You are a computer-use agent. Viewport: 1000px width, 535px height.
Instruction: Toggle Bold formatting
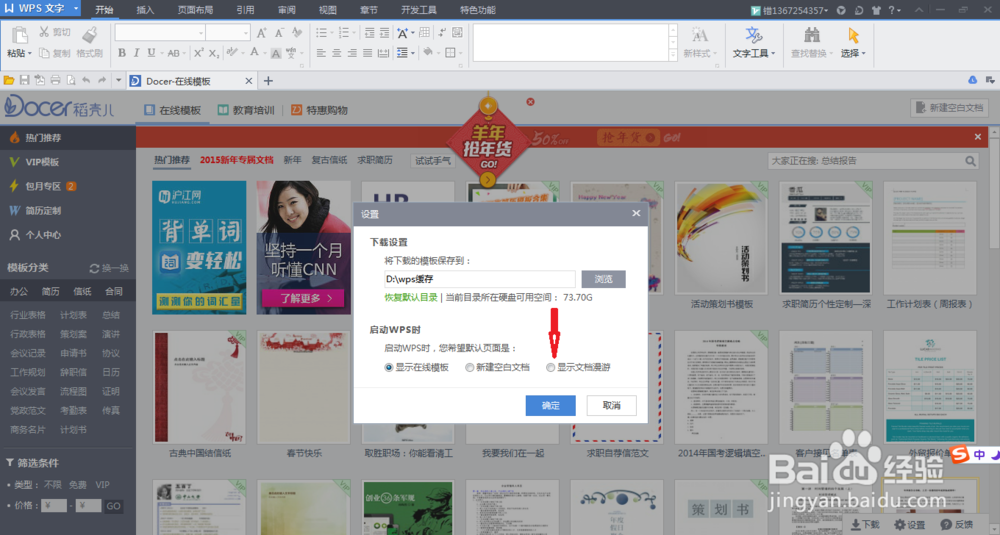coord(122,53)
